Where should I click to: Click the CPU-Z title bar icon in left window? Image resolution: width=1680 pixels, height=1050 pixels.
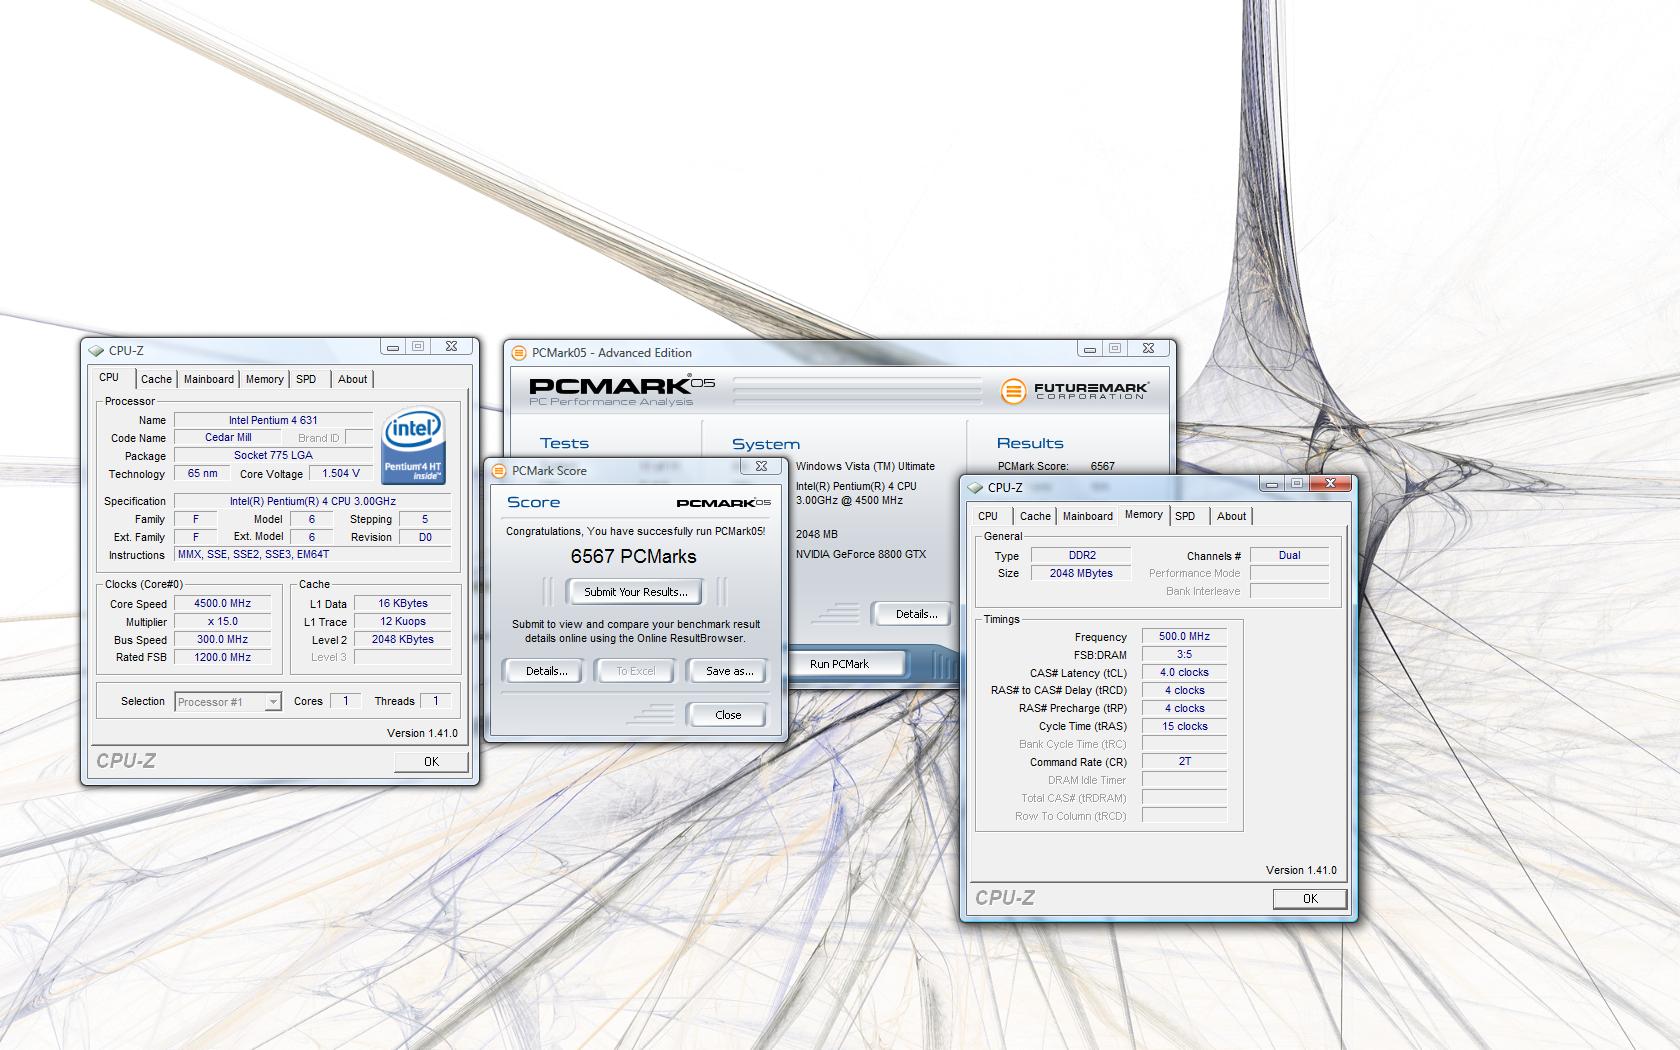point(96,351)
